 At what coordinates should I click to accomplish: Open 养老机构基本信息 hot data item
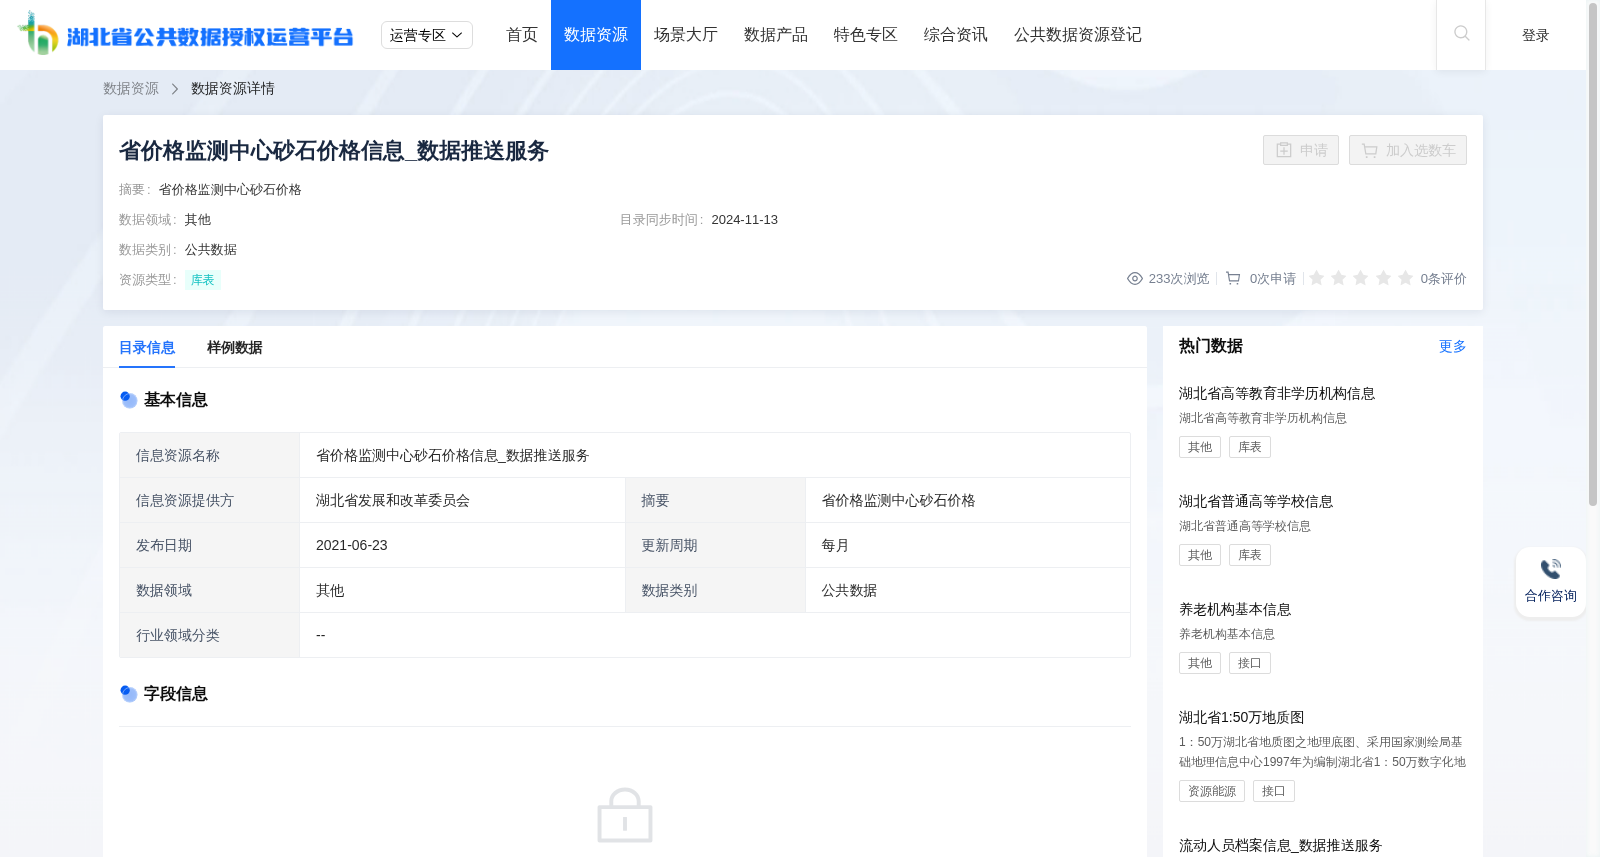tap(1235, 610)
